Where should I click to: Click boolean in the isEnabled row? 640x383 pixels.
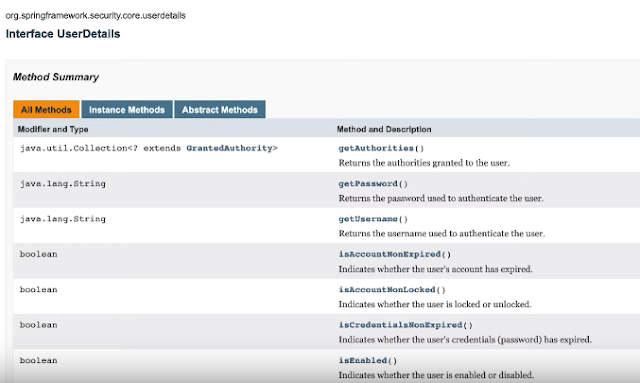pyautogui.click(x=39, y=361)
